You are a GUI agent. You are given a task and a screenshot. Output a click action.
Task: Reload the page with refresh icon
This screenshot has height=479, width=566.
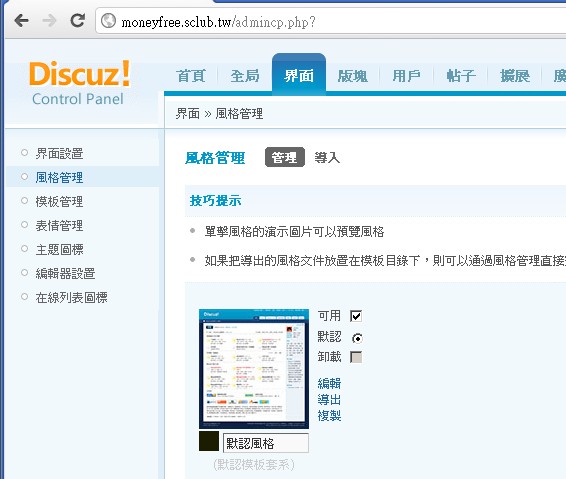[x=77, y=20]
